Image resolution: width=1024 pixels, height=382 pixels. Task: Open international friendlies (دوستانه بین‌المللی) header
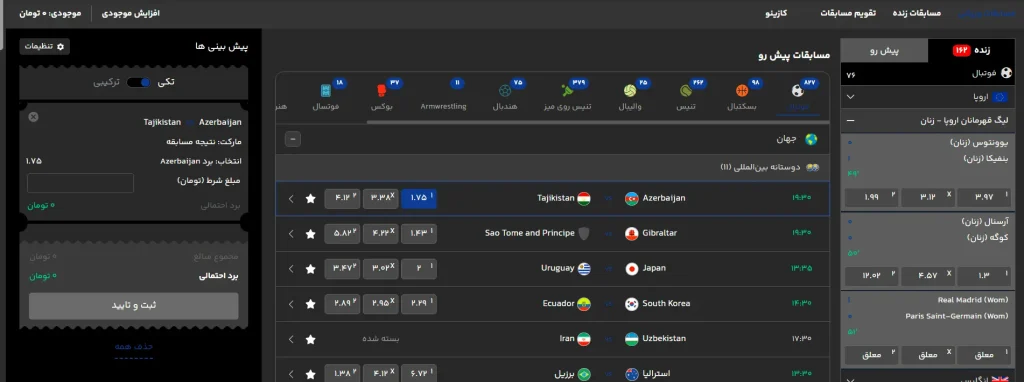552,168
